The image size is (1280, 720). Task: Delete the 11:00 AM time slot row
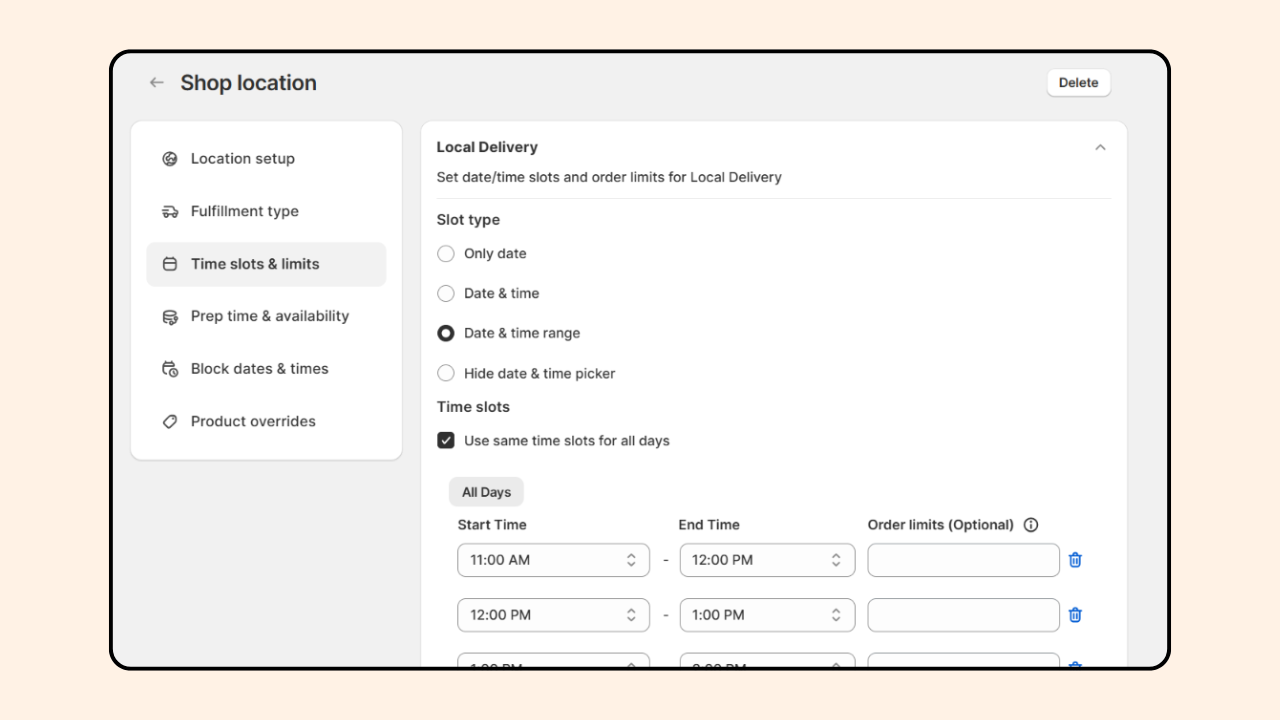point(1075,560)
